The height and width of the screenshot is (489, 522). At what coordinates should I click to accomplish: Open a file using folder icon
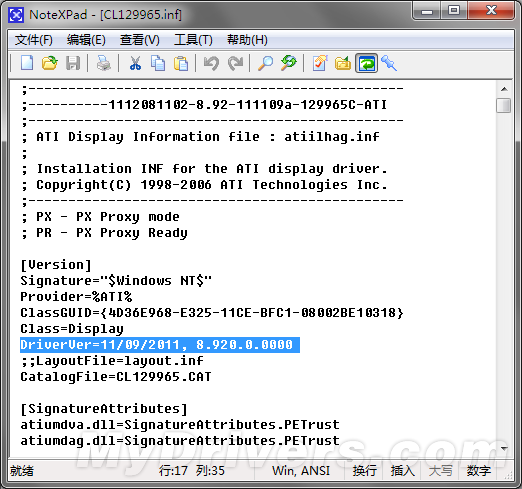50,63
